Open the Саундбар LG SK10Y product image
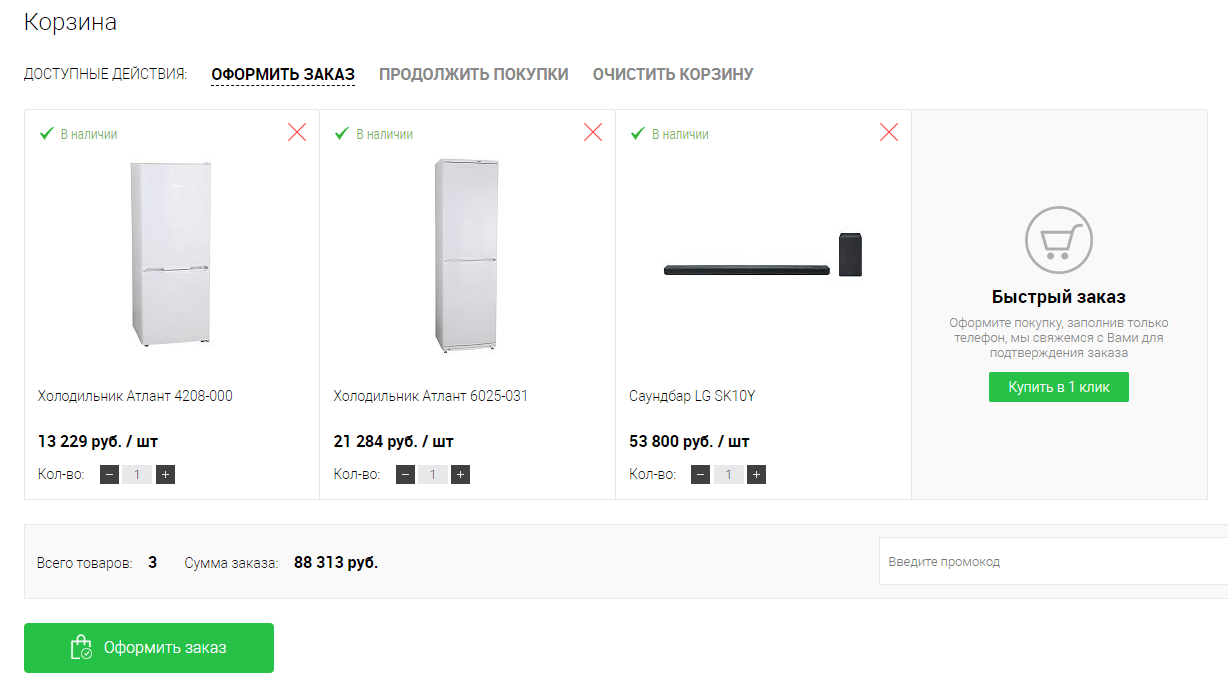The width and height of the screenshot is (1228, 690). [x=764, y=257]
